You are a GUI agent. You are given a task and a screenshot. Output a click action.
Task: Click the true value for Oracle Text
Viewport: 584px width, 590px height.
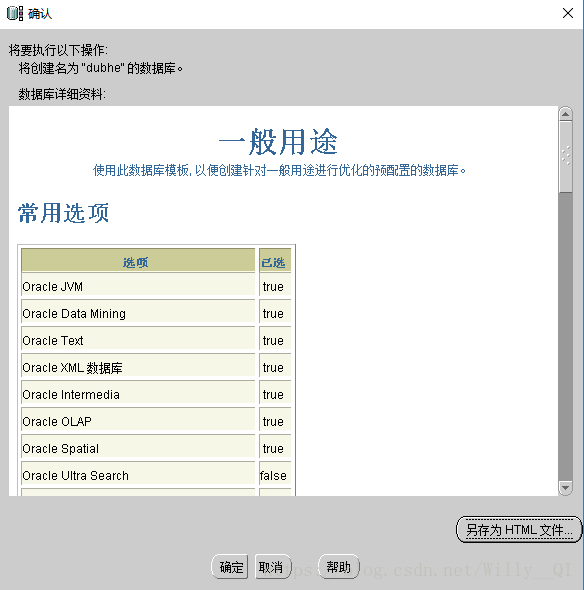coord(273,341)
